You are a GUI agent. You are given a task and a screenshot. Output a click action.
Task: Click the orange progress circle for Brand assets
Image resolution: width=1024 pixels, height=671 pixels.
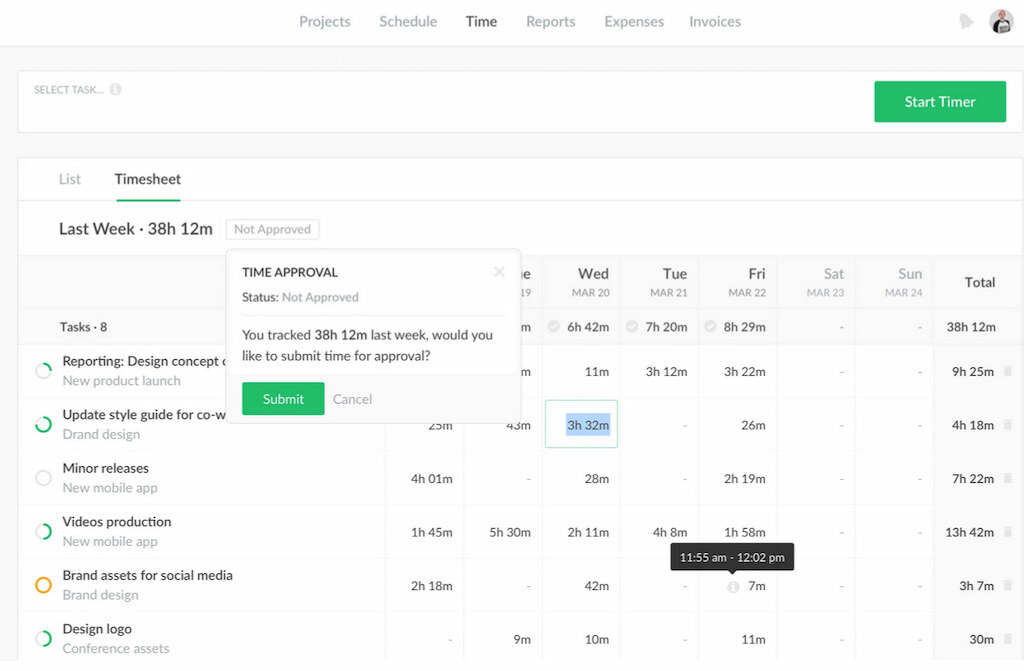[43, 586]
